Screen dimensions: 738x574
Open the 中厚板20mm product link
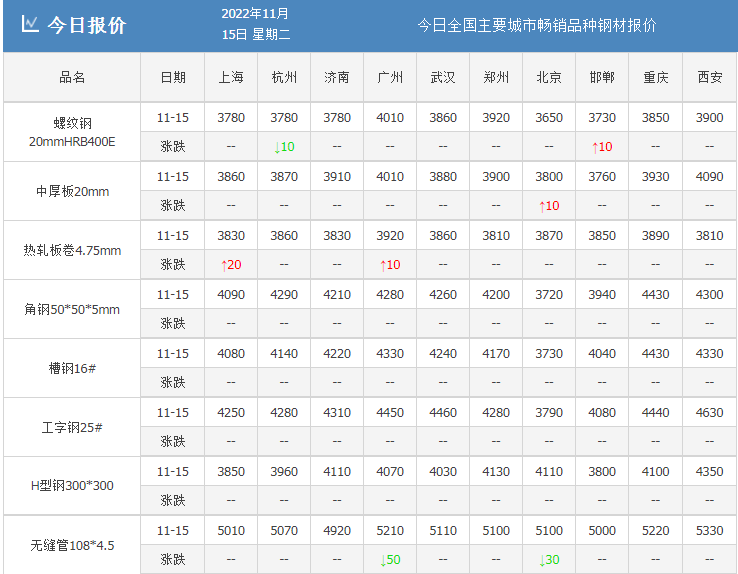[x=72, y=191]
